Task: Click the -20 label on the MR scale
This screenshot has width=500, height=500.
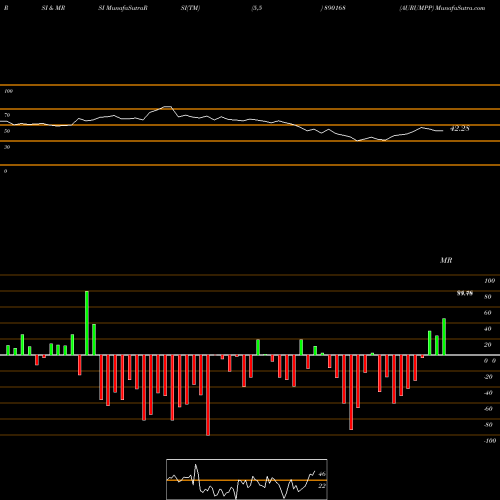Action: pos(488,377)
